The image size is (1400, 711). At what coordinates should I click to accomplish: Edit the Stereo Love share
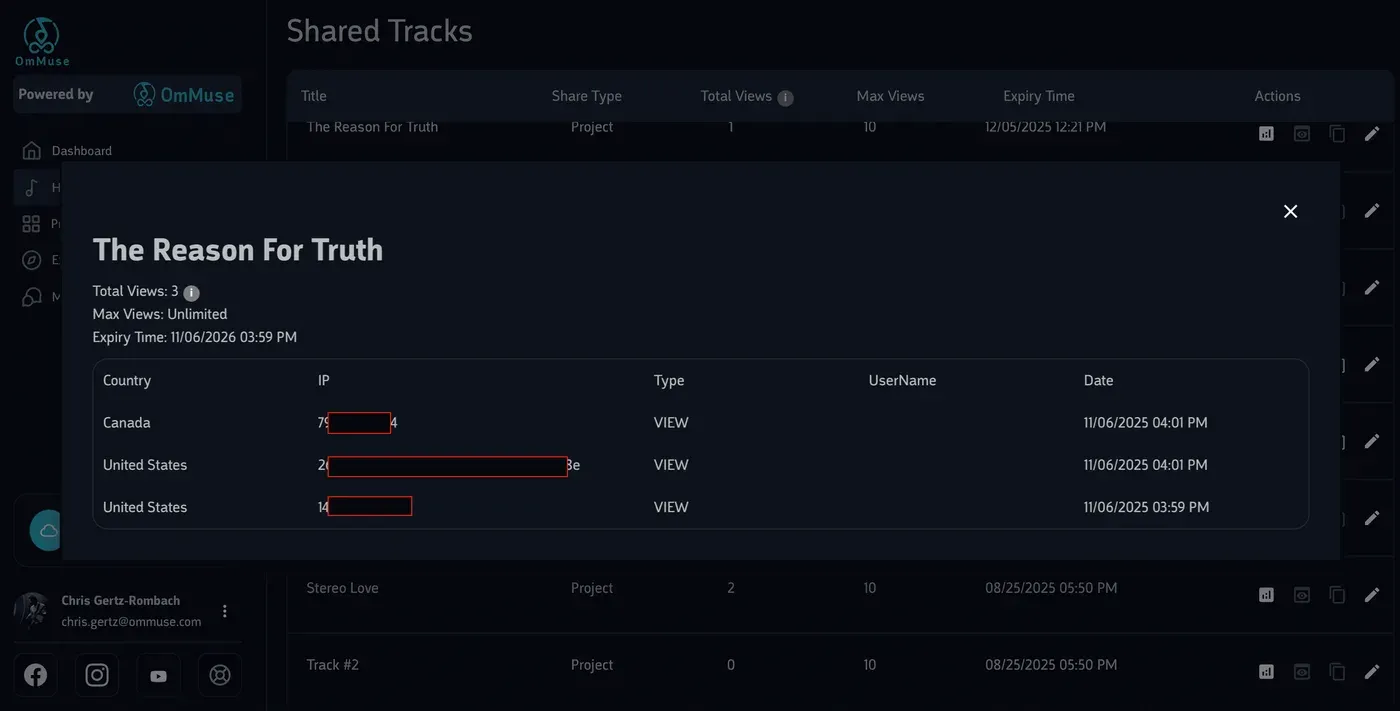[1372, 594]
